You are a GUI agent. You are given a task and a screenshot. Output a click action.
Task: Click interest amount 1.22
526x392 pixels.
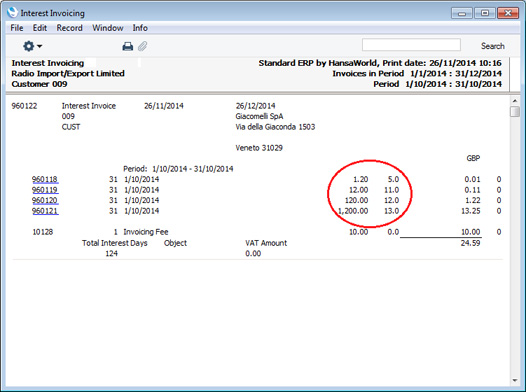[x=472, y=201]
